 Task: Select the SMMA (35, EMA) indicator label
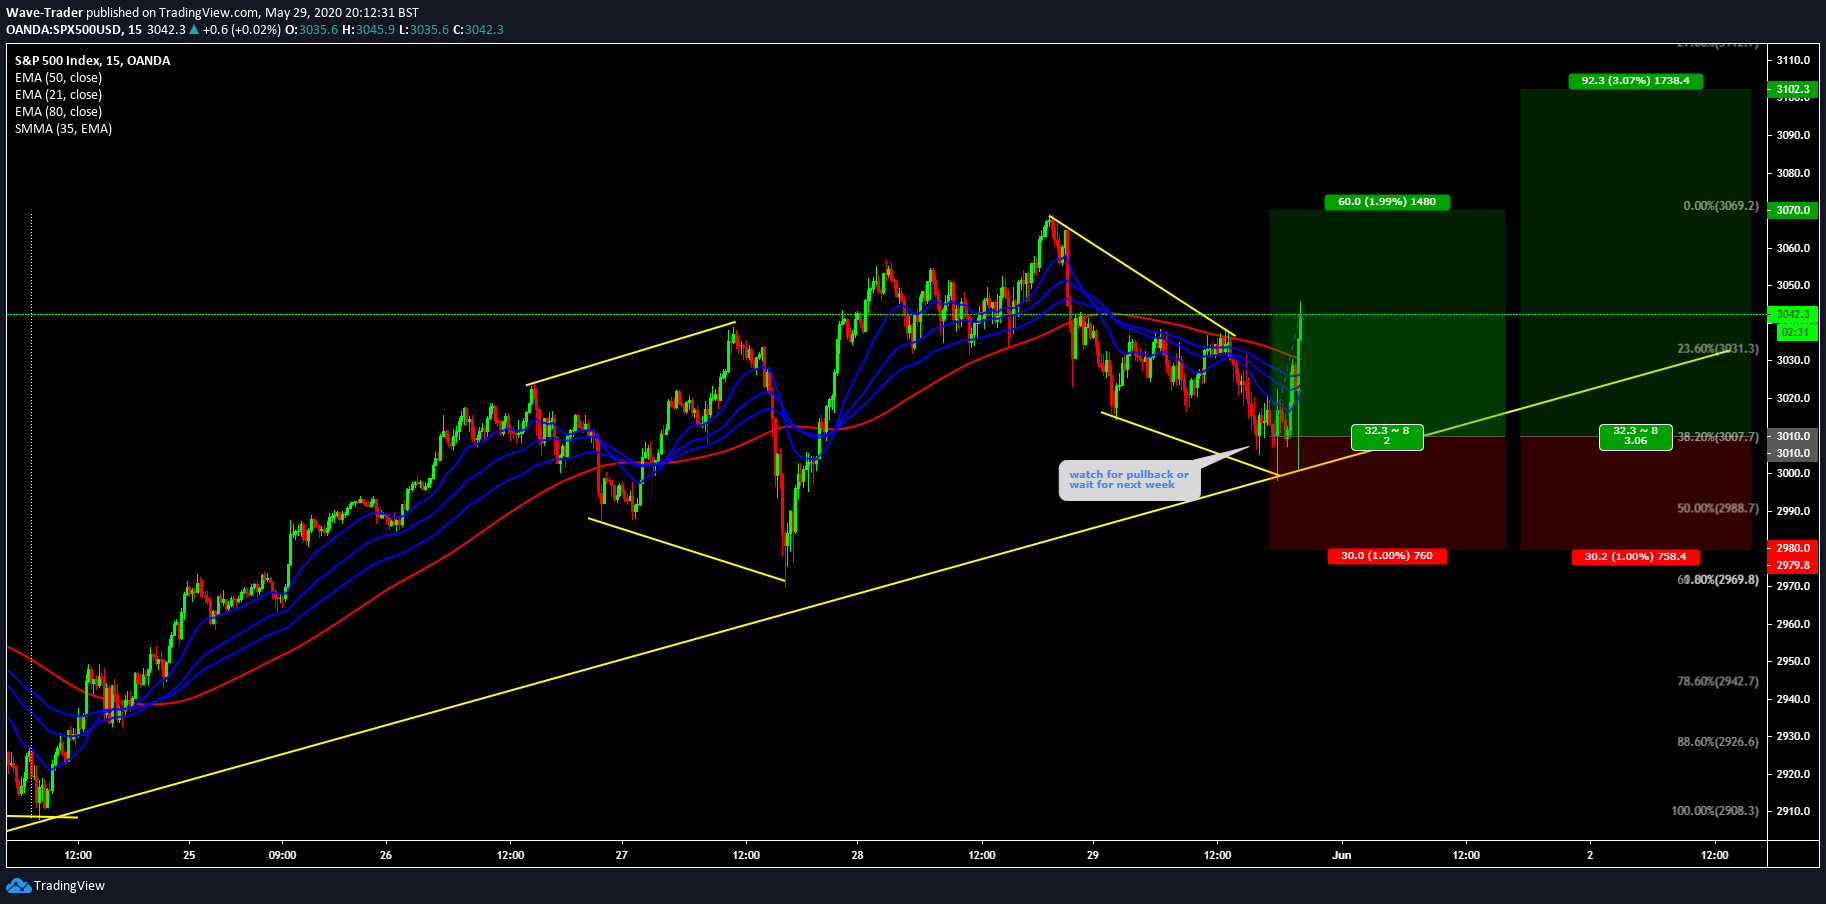[x=63, y=129]
